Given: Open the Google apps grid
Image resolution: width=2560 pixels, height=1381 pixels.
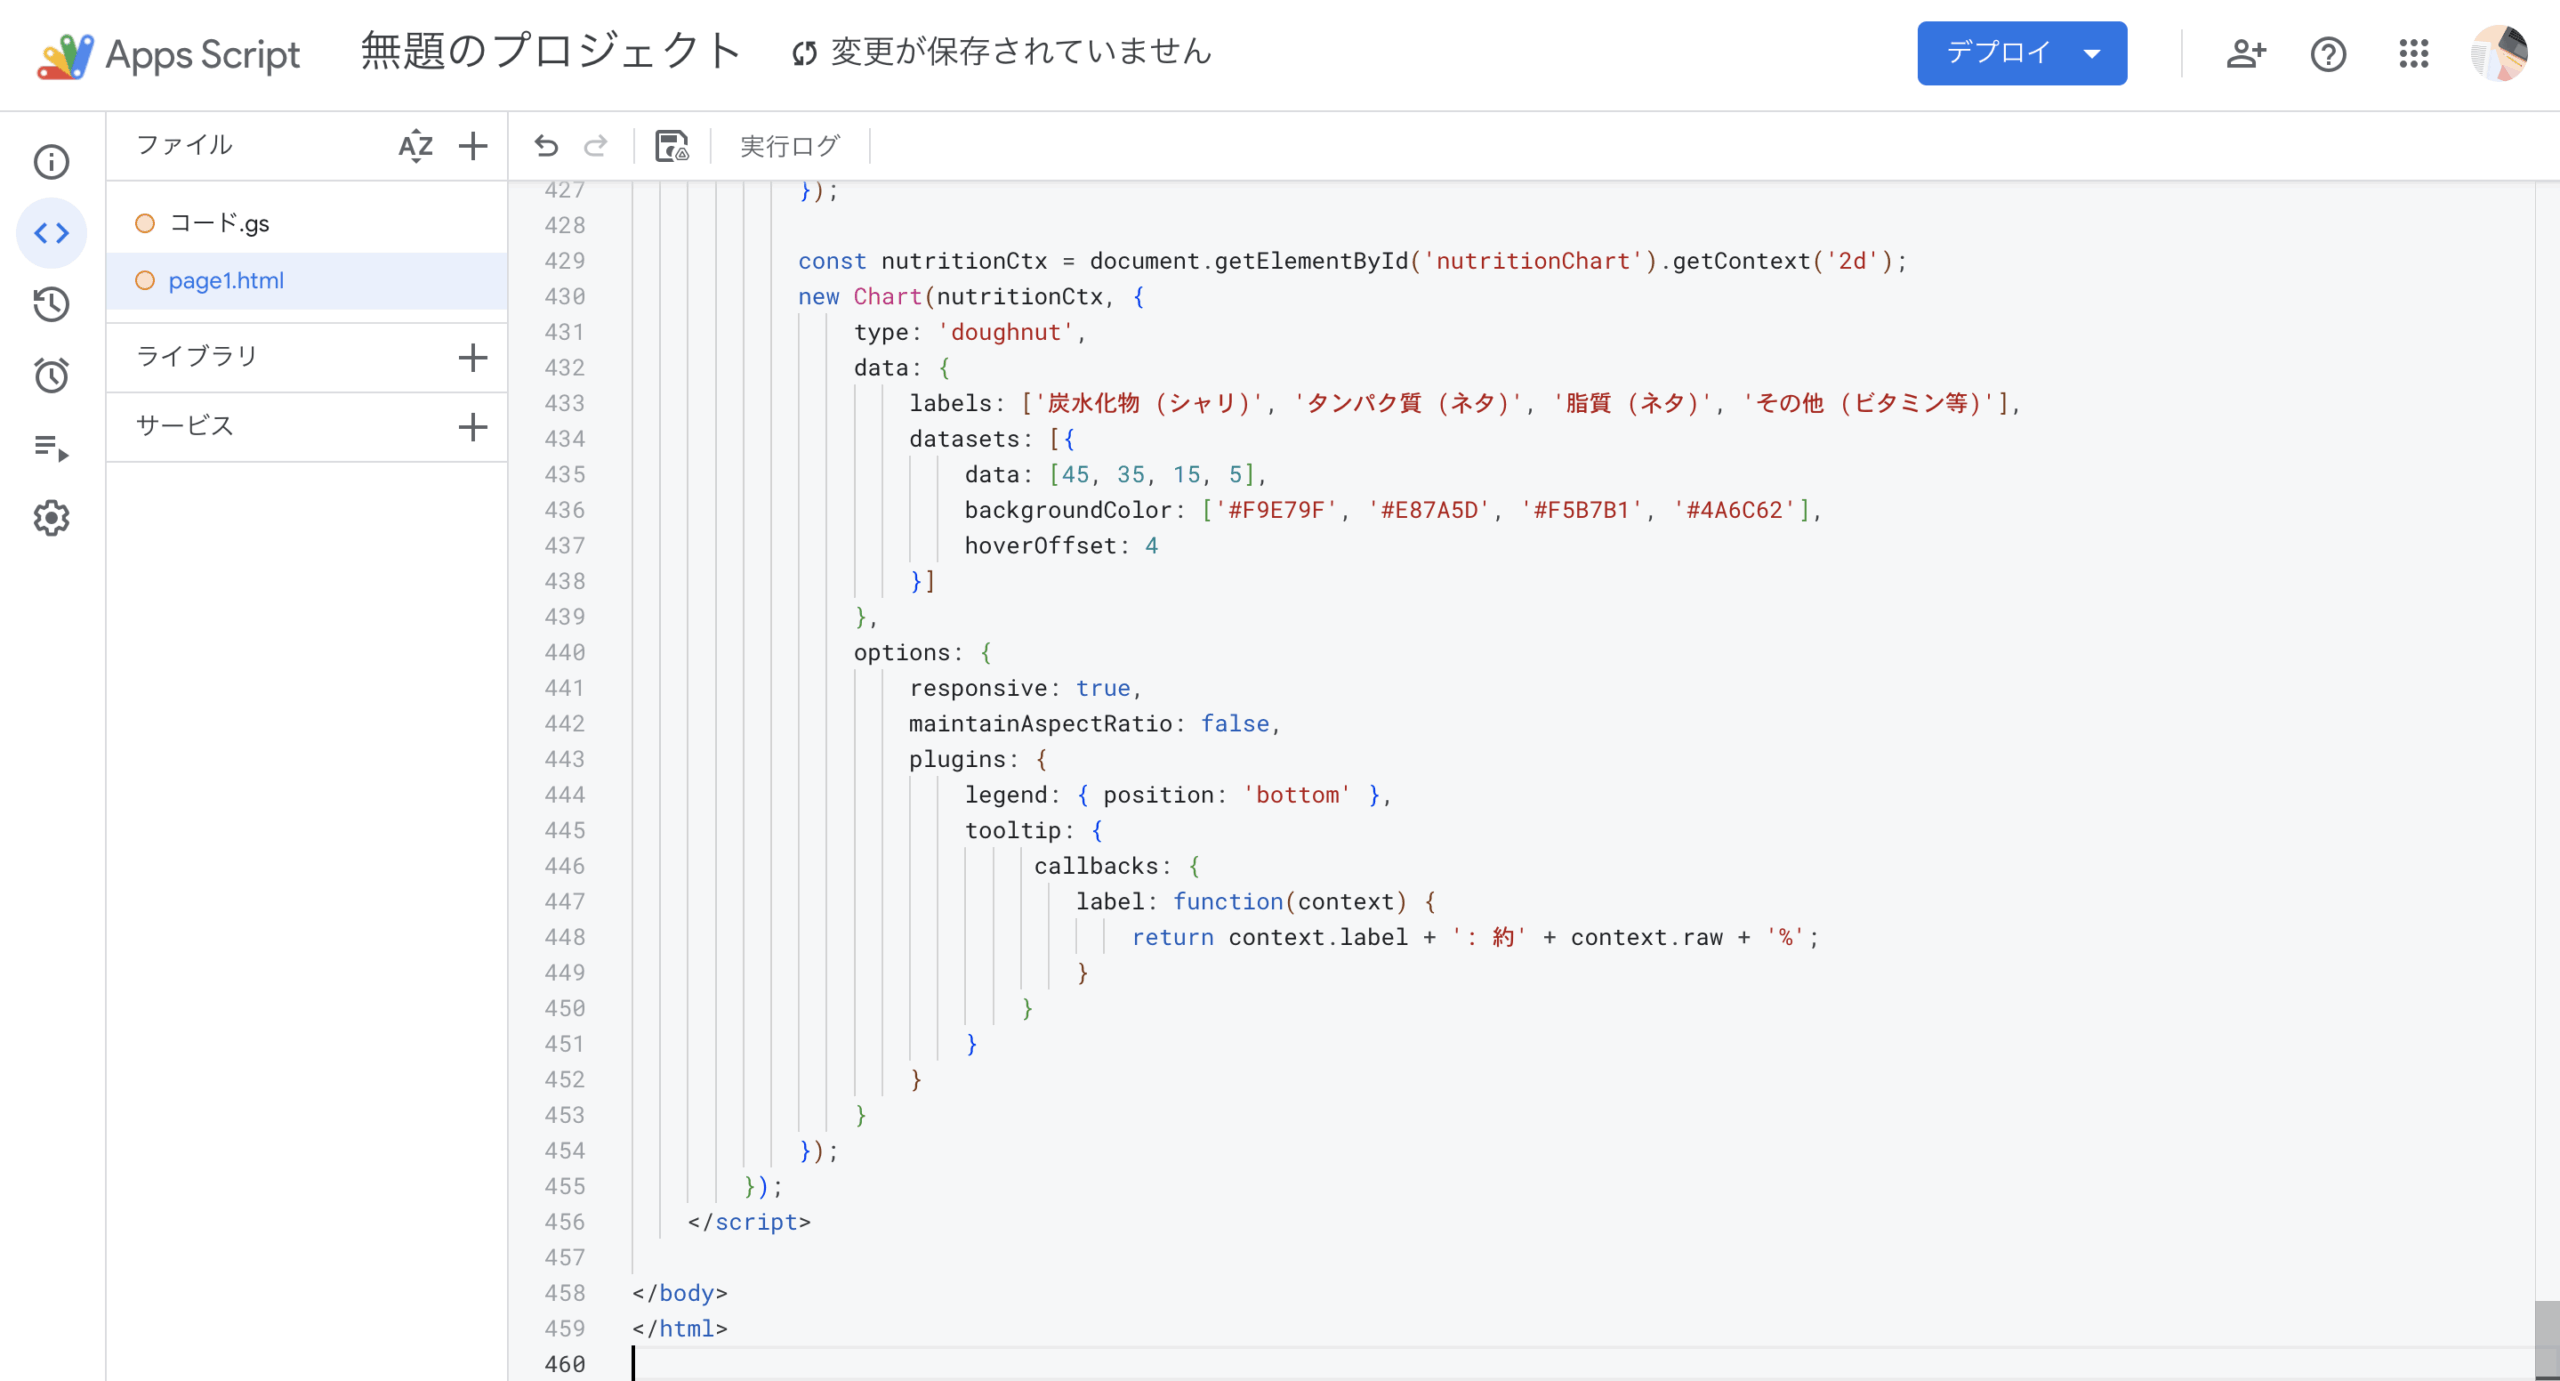Looking at the screenshot, I should coord(2414,54).
